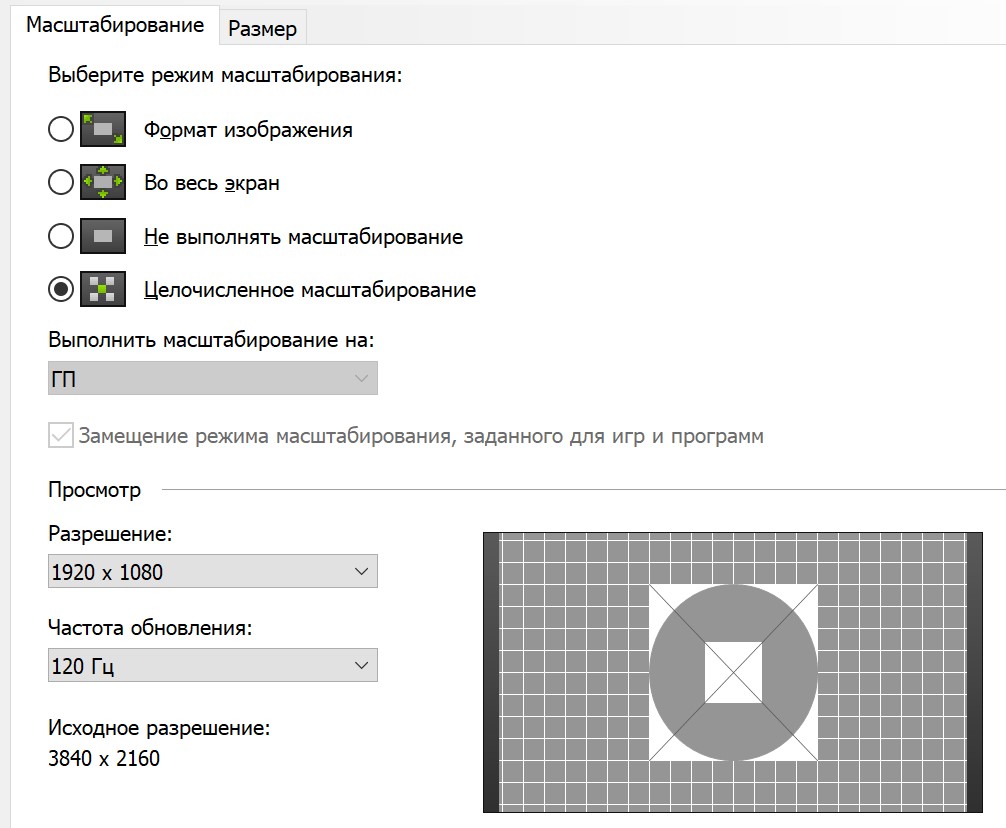Toggle the 'Замещение режима масштабирования' checkbox
Image resolution: width=1006 pixels, height=828 pixels.
click(x=61, y=436)
